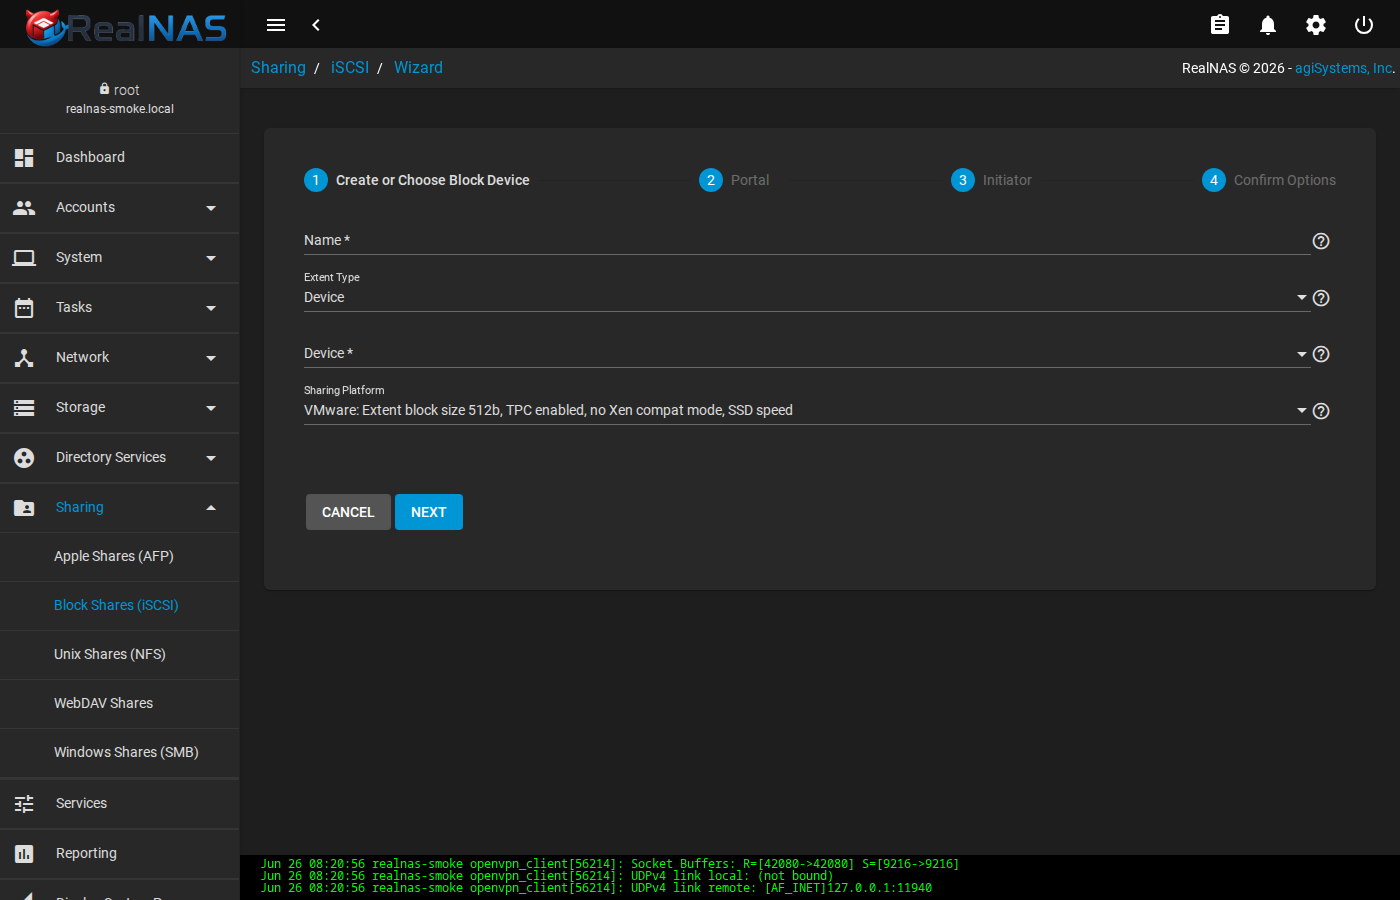Click the Name input field
The width and height of the screenshot is (1400, 900).
[807, 241]
